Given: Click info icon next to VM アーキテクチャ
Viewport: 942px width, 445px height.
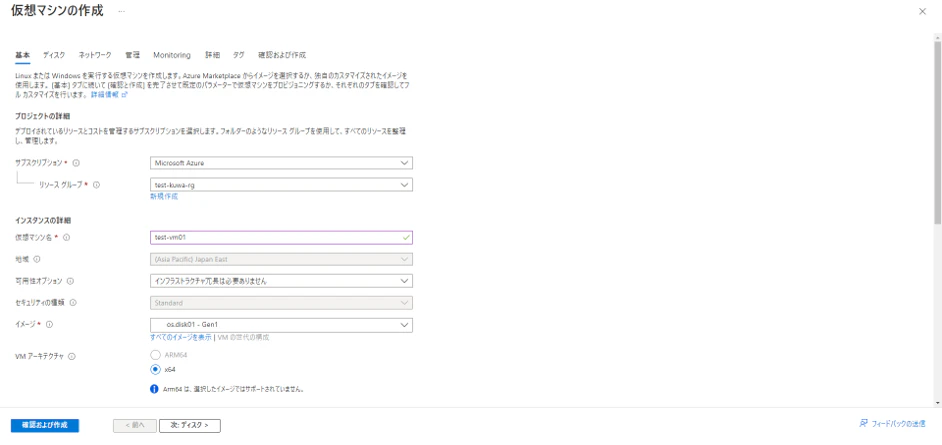Looking at the screenshot, I should (71, 356).
